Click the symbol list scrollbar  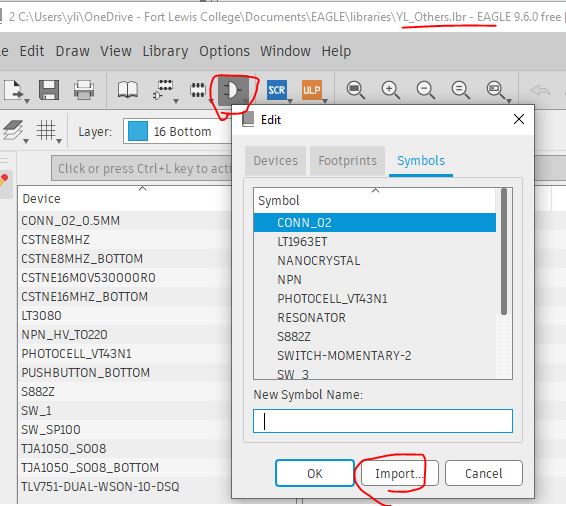click(x=504, y=251)
